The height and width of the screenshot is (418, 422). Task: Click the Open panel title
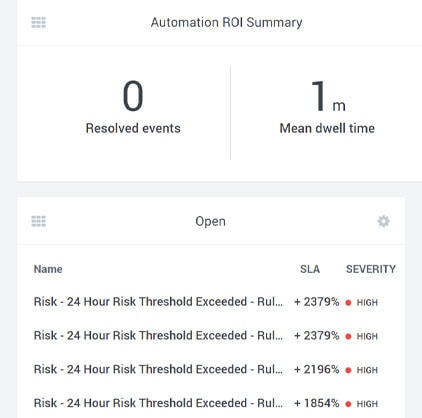[x=210, y=221]
